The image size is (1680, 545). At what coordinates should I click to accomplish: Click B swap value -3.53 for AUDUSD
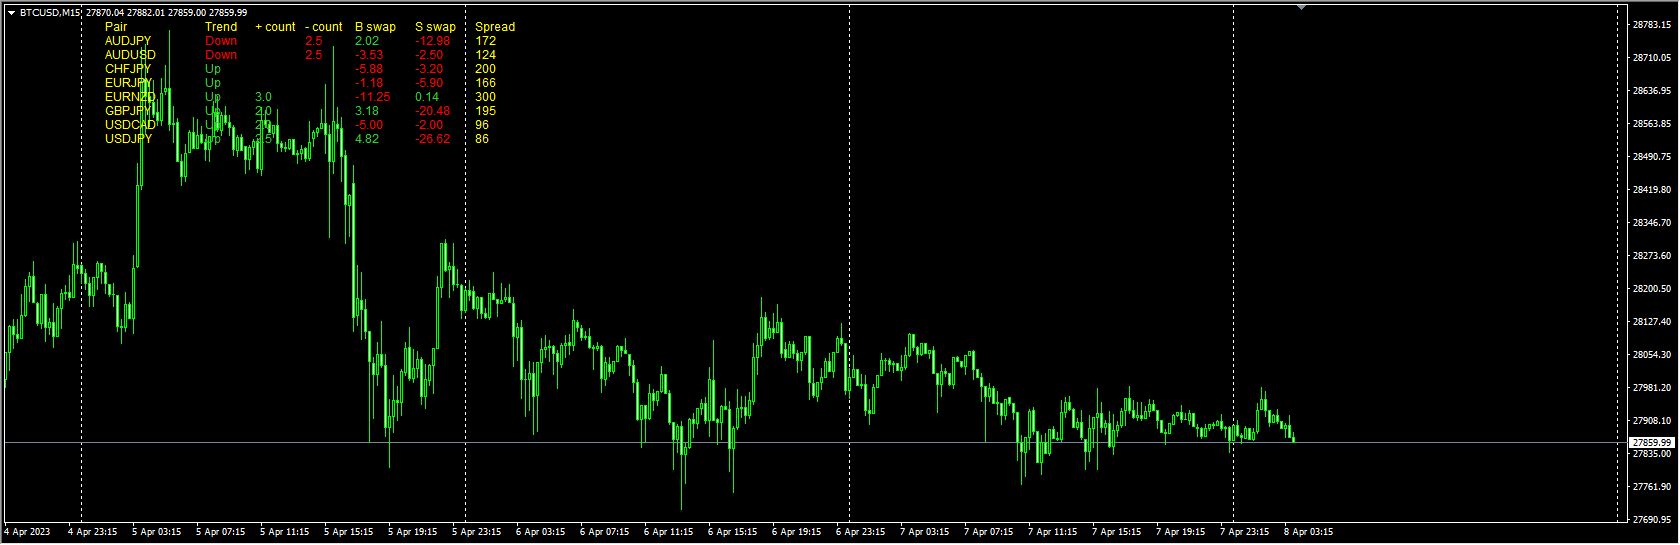coord(369,55)
